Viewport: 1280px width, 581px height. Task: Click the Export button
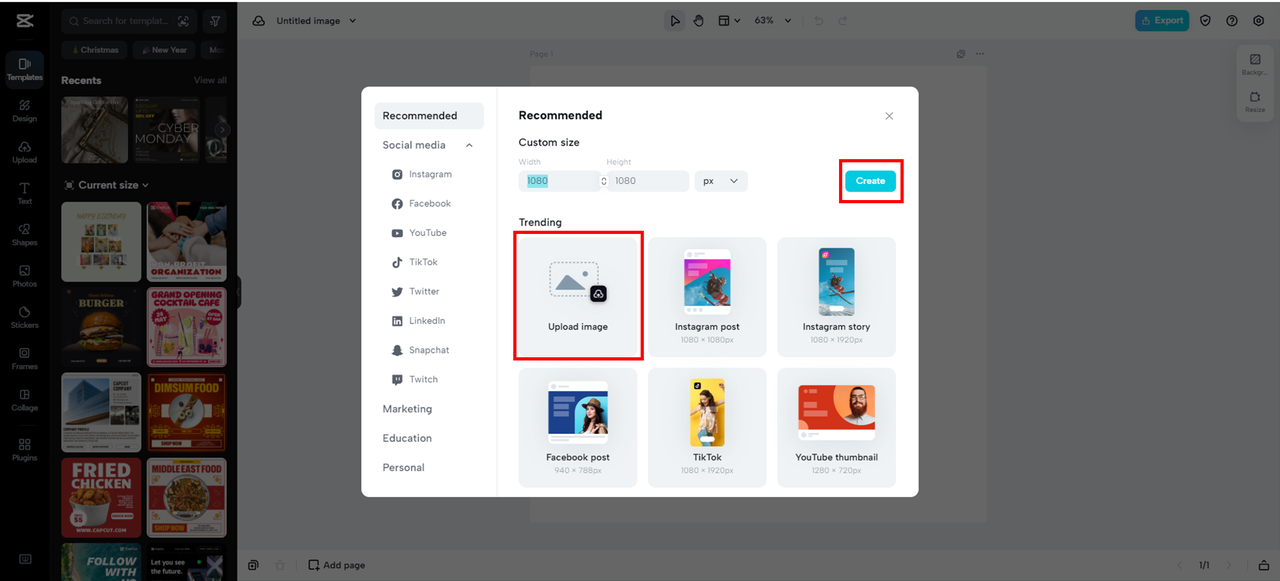point(1161,20)
